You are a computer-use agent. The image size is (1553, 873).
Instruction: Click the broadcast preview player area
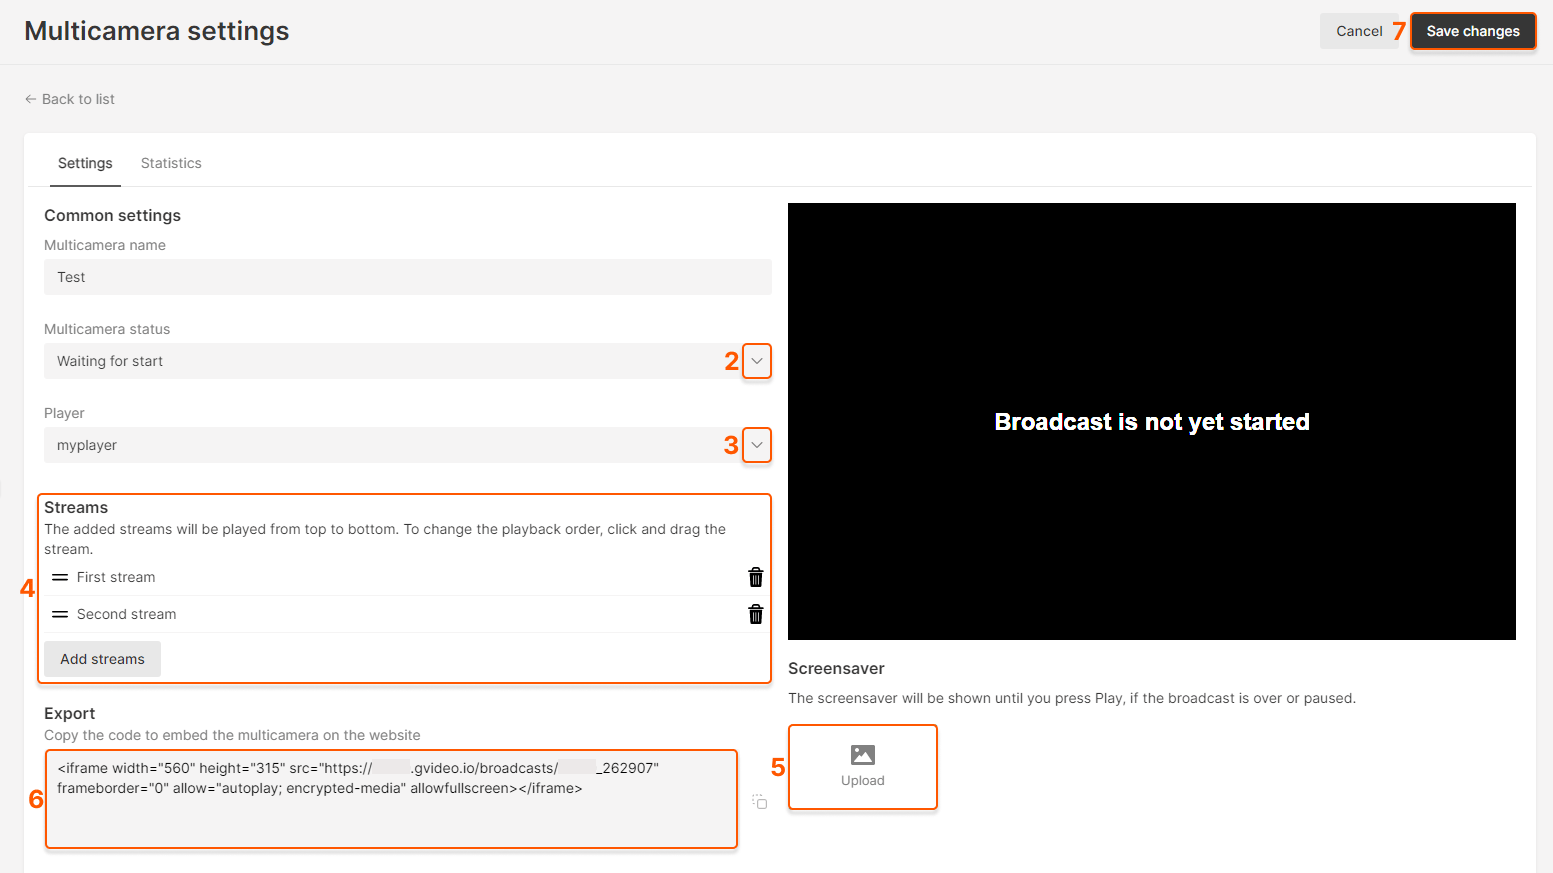pyautogui.click(x=1152, y=421)
